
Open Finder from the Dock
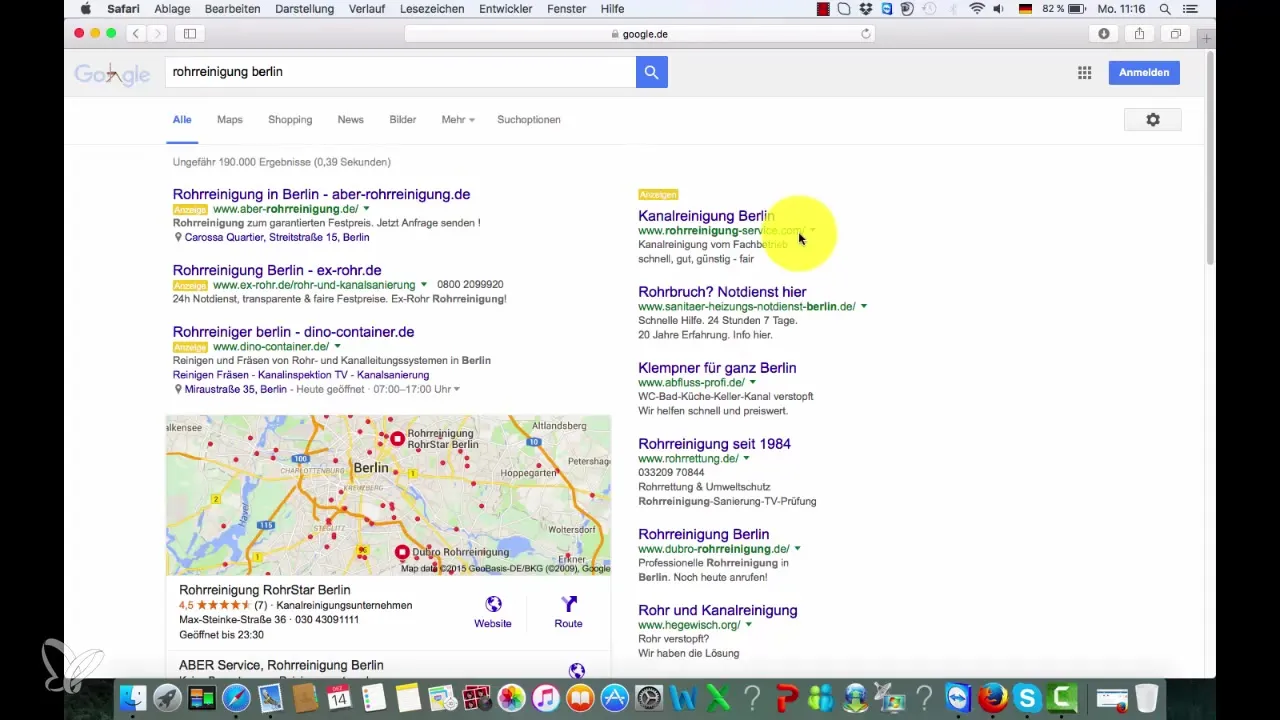tap(132, 698)
